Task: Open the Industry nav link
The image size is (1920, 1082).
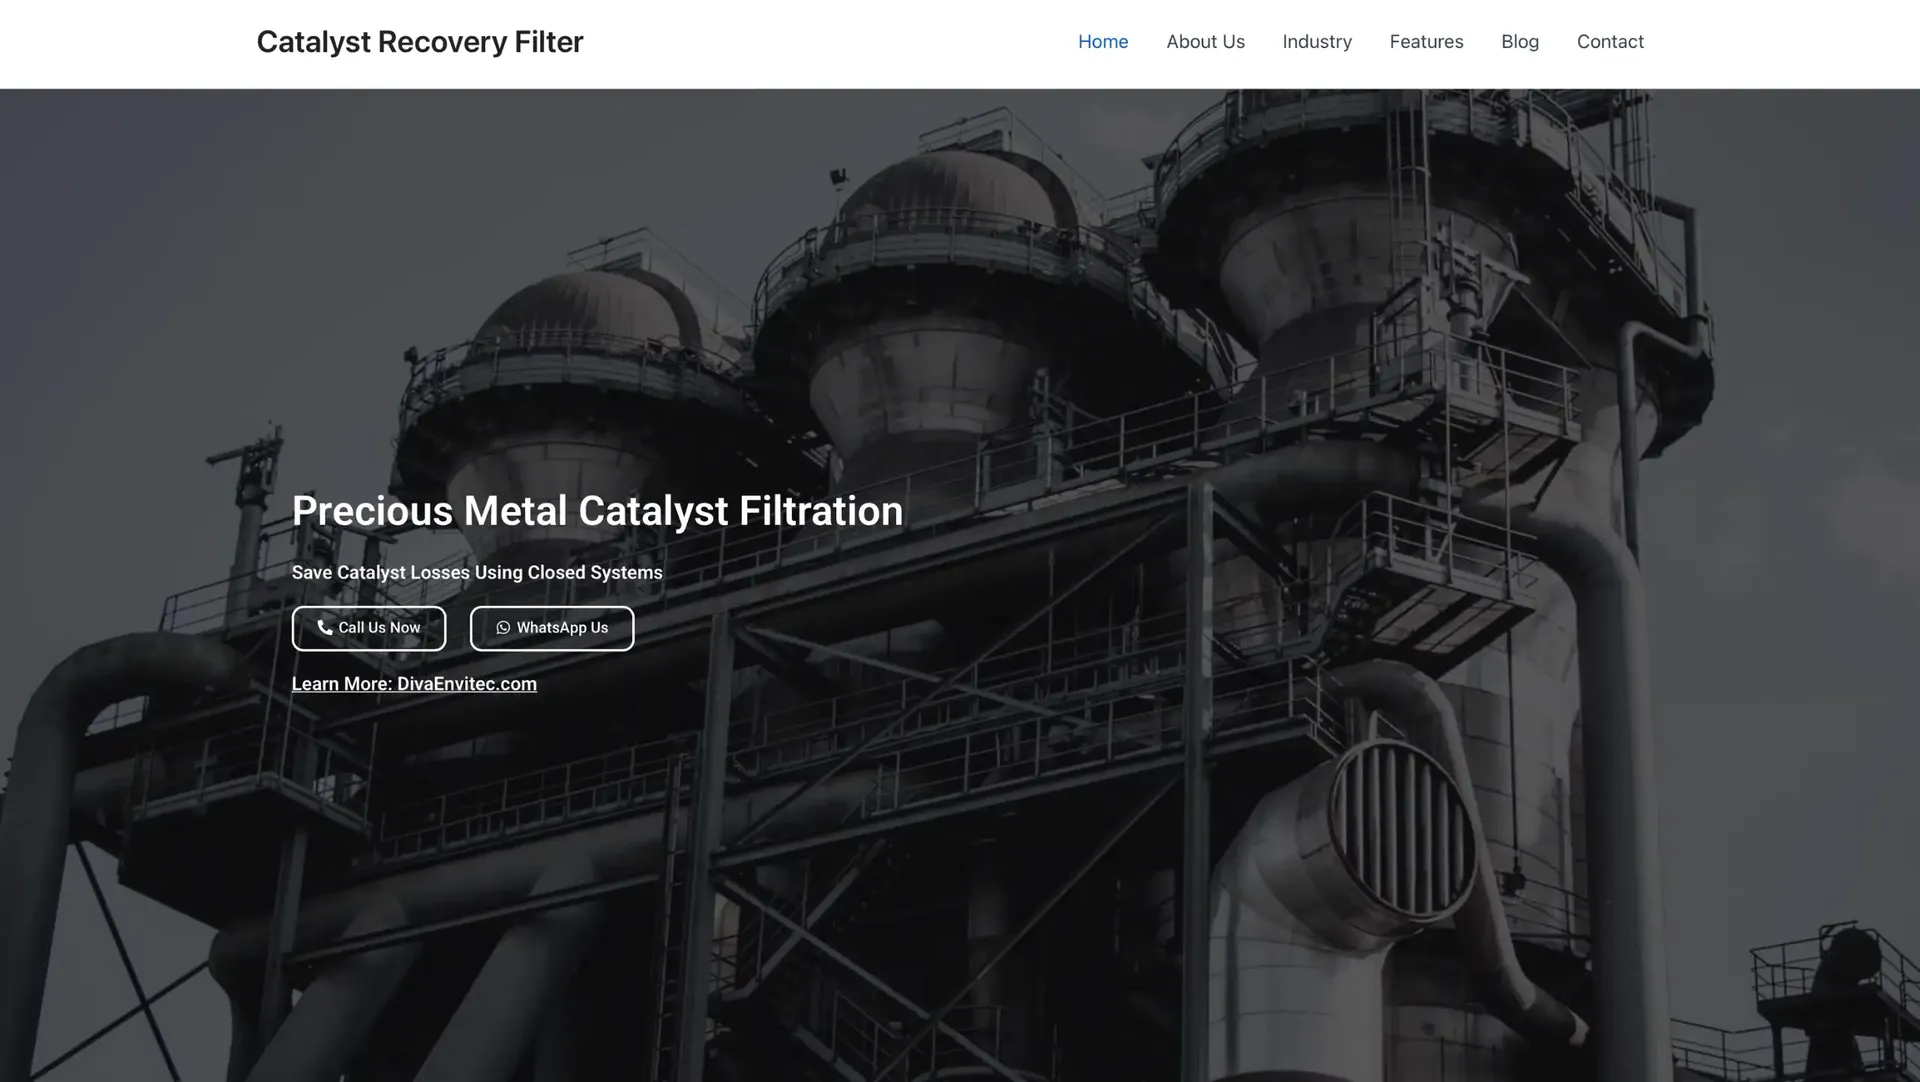Action: [1317, 42]
